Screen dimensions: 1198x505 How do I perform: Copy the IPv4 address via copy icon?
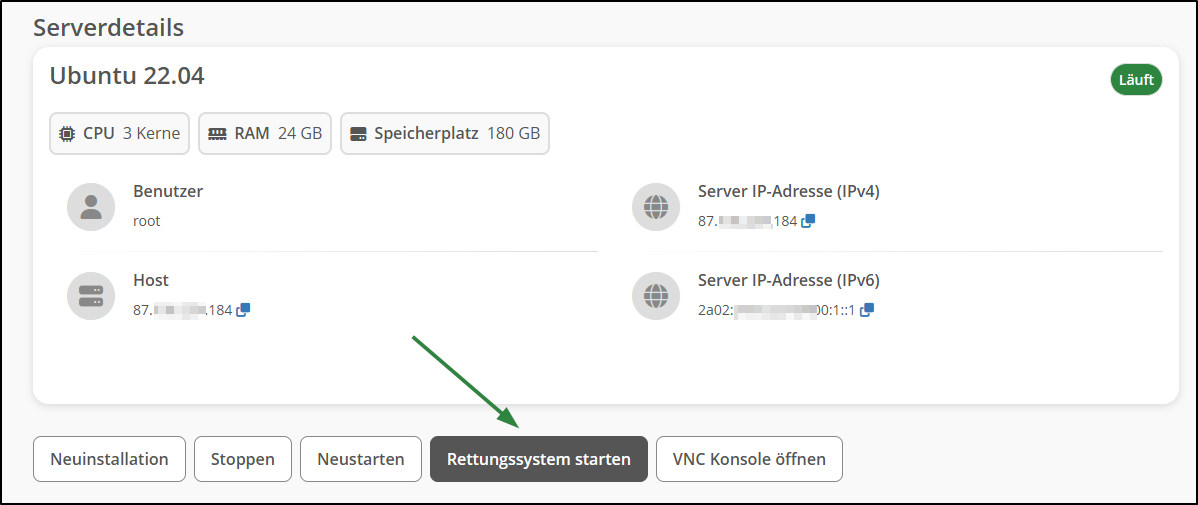pos(808,221)
